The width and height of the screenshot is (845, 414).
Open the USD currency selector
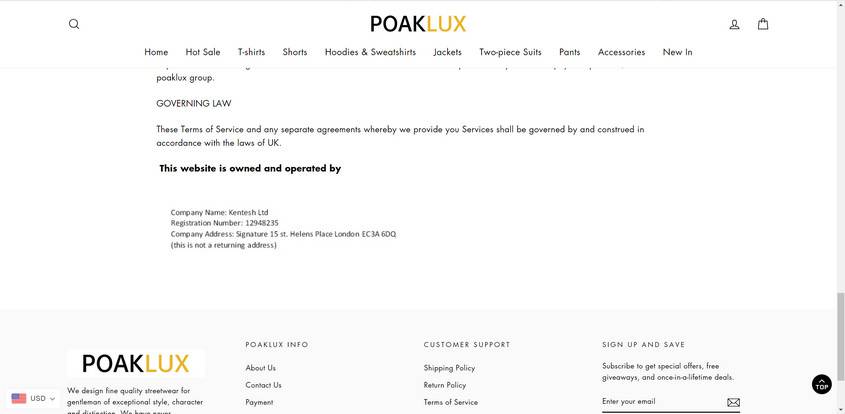pyautogui.click(x=33, y=398)
